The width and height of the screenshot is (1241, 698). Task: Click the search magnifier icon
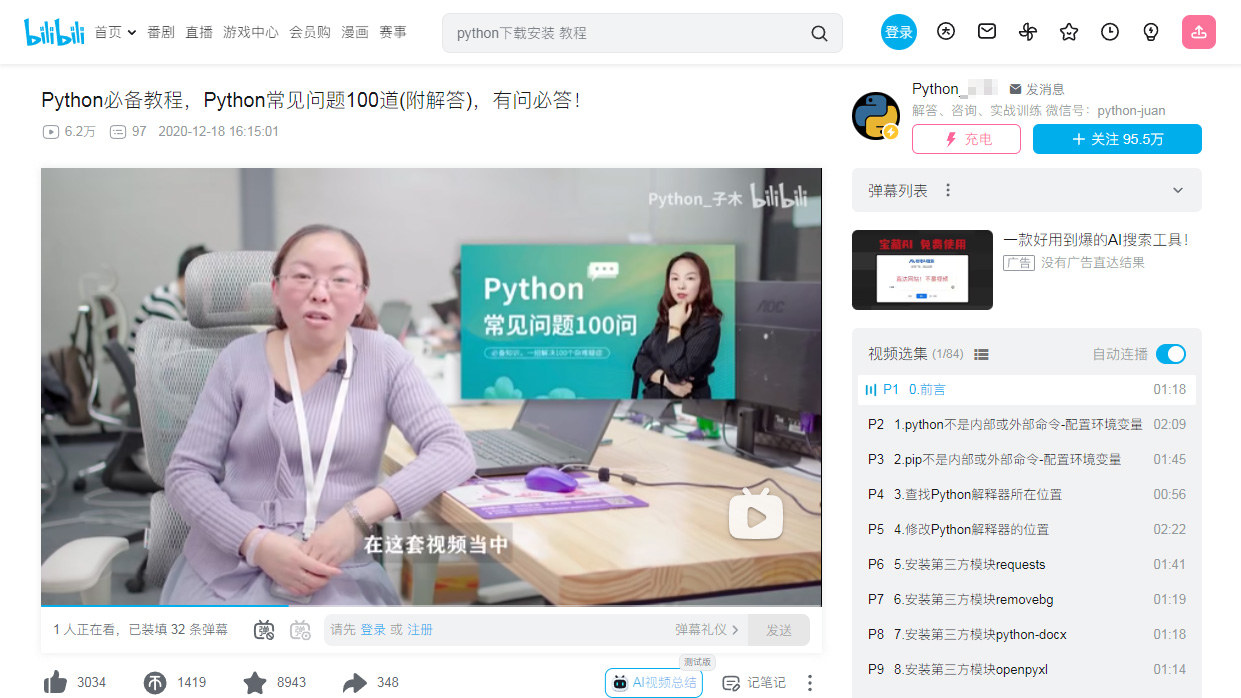point(819,33)
